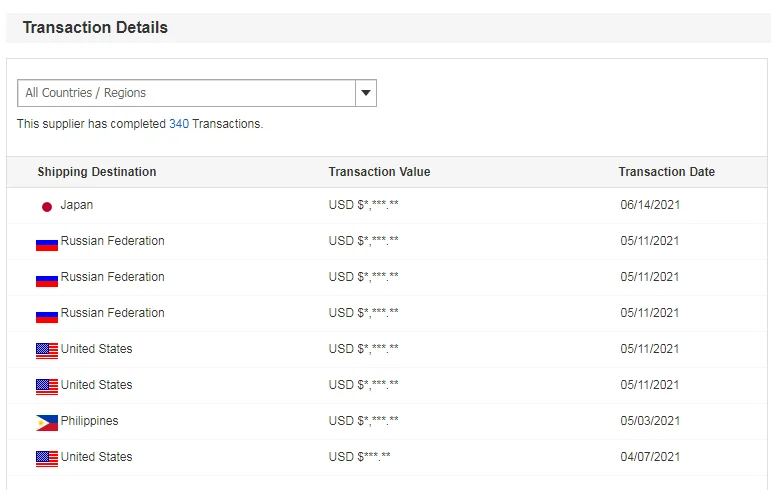Click the Transaction Details heading
771x490 pixels.
tap(95, 28)
